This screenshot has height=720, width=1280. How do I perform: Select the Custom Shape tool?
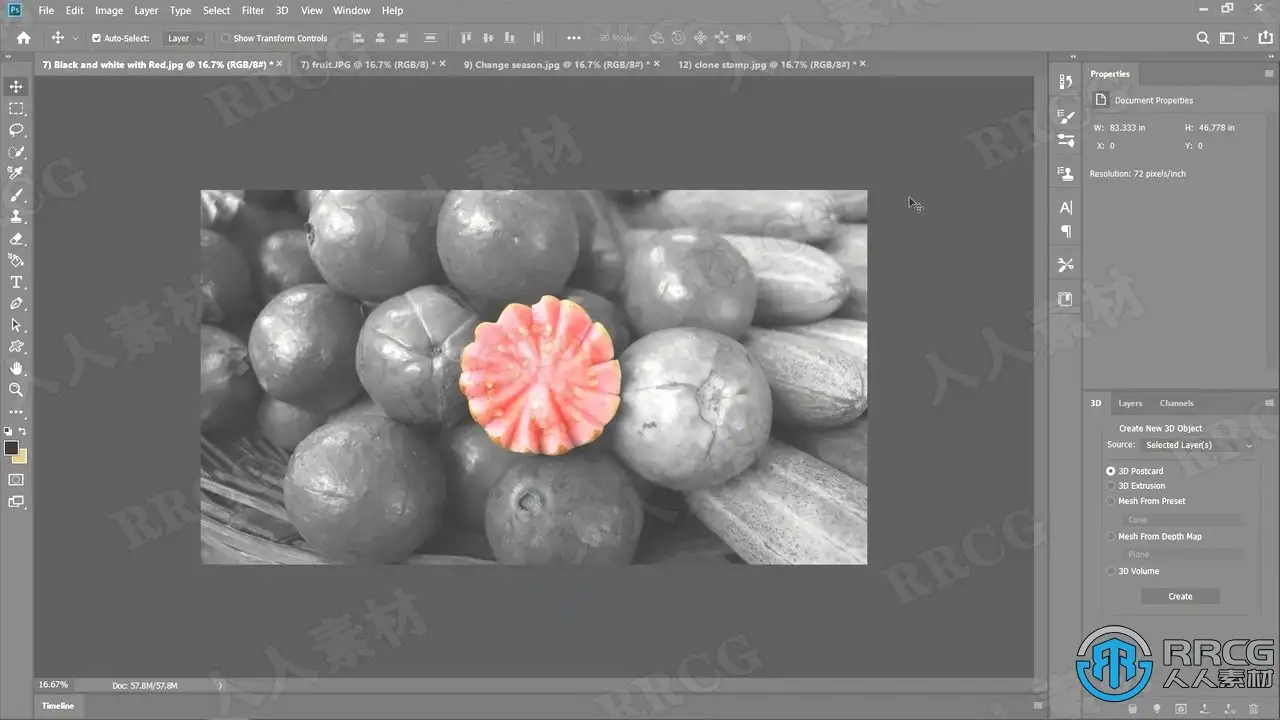tap(16, 347)
